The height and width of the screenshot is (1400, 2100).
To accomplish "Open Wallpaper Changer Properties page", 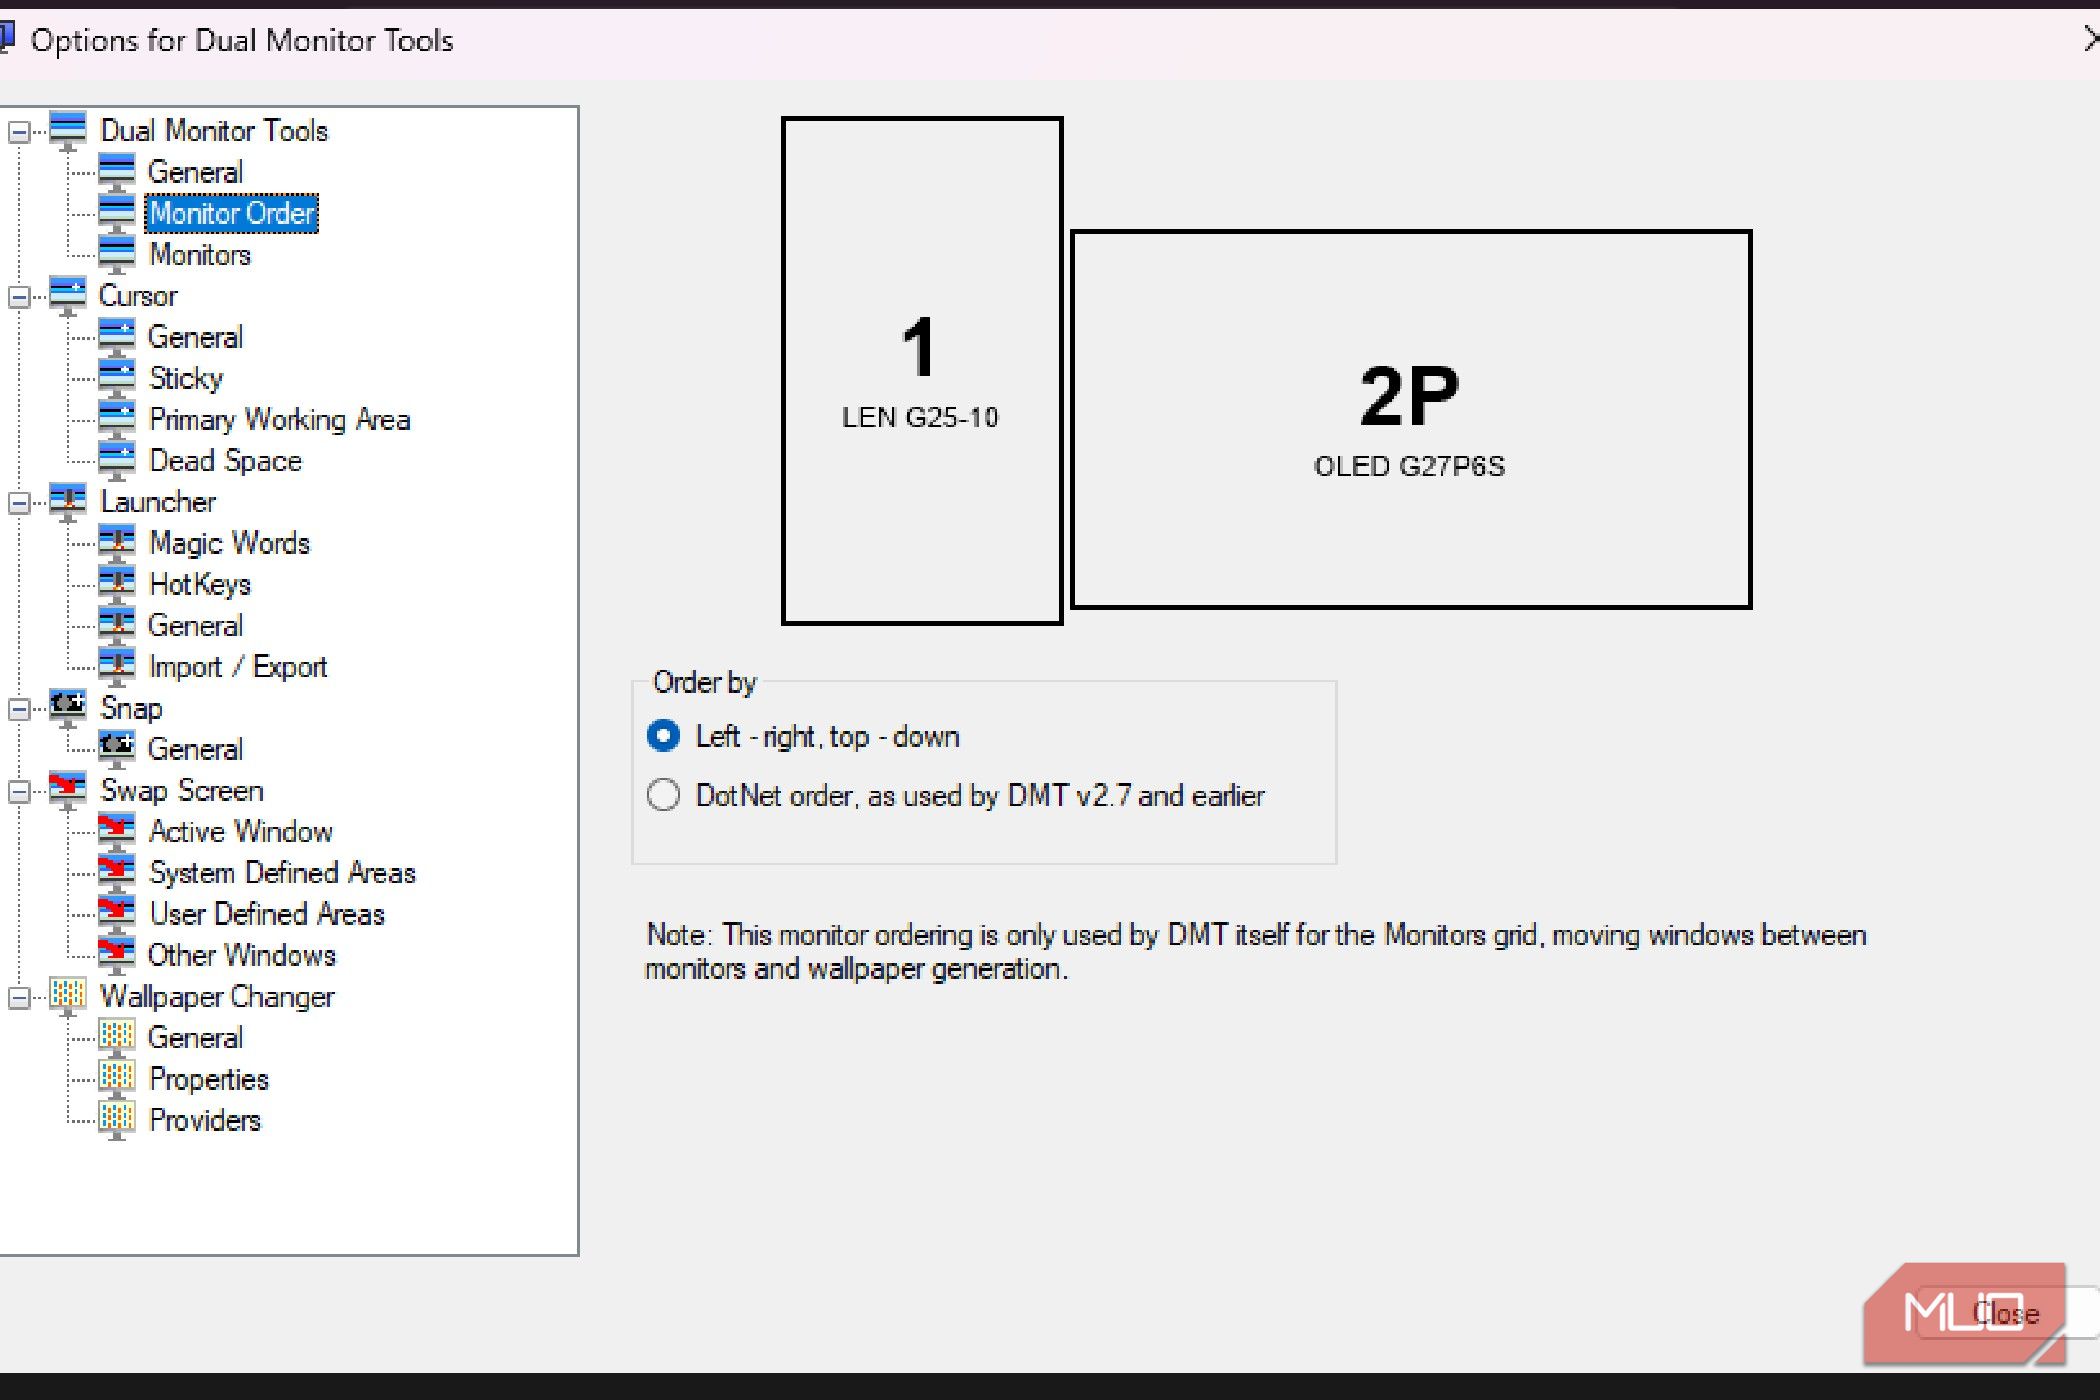I will [x=208, y=1079].
